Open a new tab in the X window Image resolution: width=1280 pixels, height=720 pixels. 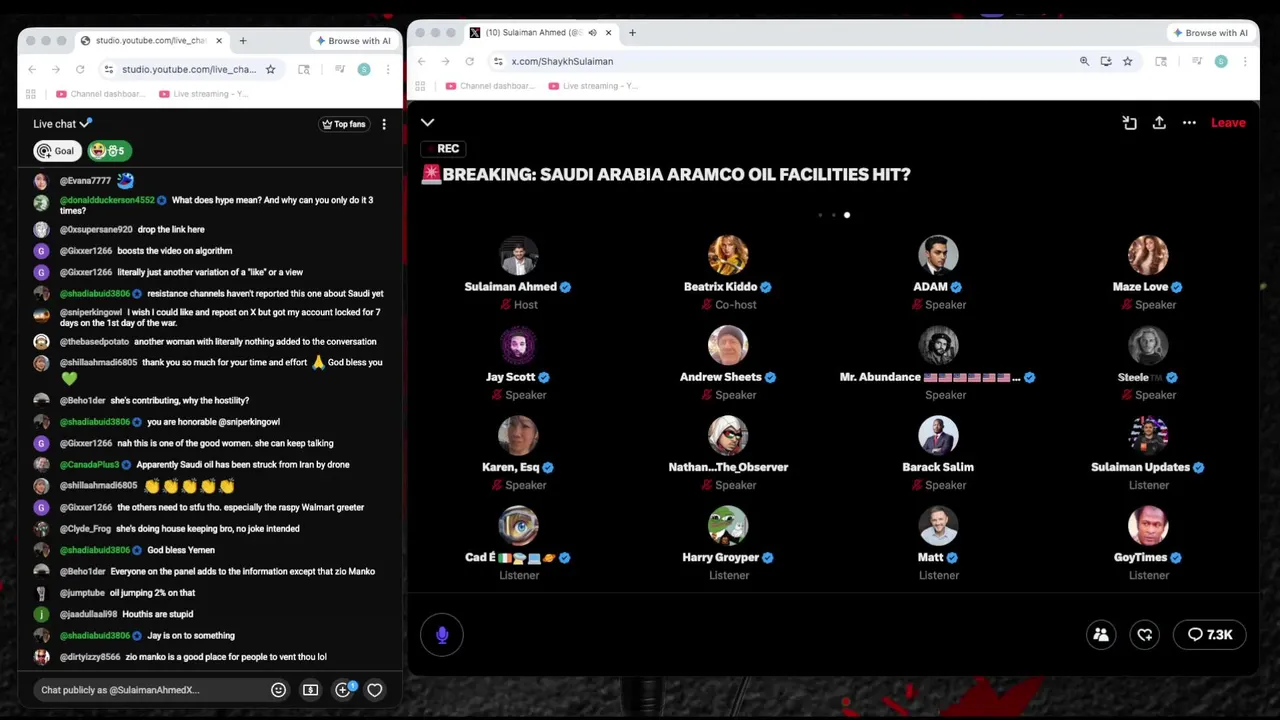pos(632,32)
